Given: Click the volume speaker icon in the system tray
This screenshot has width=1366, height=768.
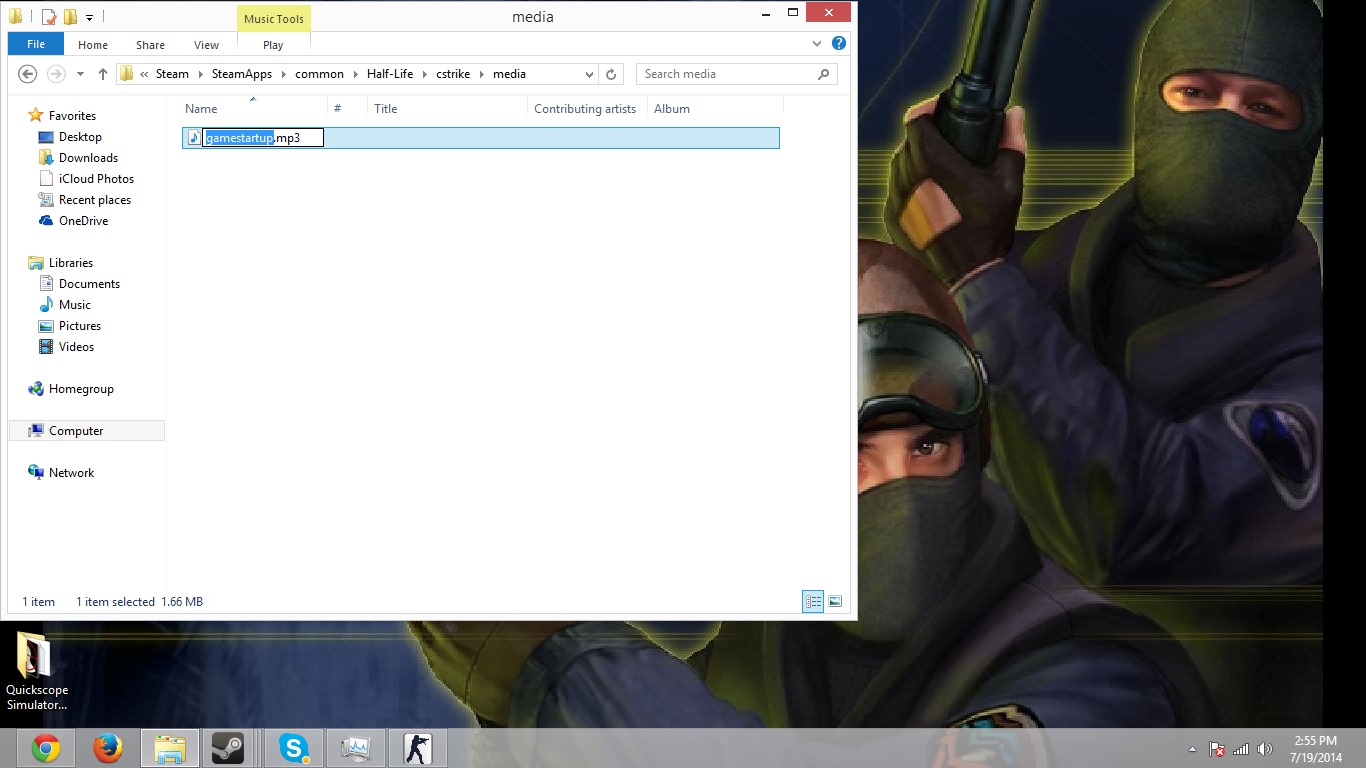Looking at the screenshot, I should point(1264,749).
